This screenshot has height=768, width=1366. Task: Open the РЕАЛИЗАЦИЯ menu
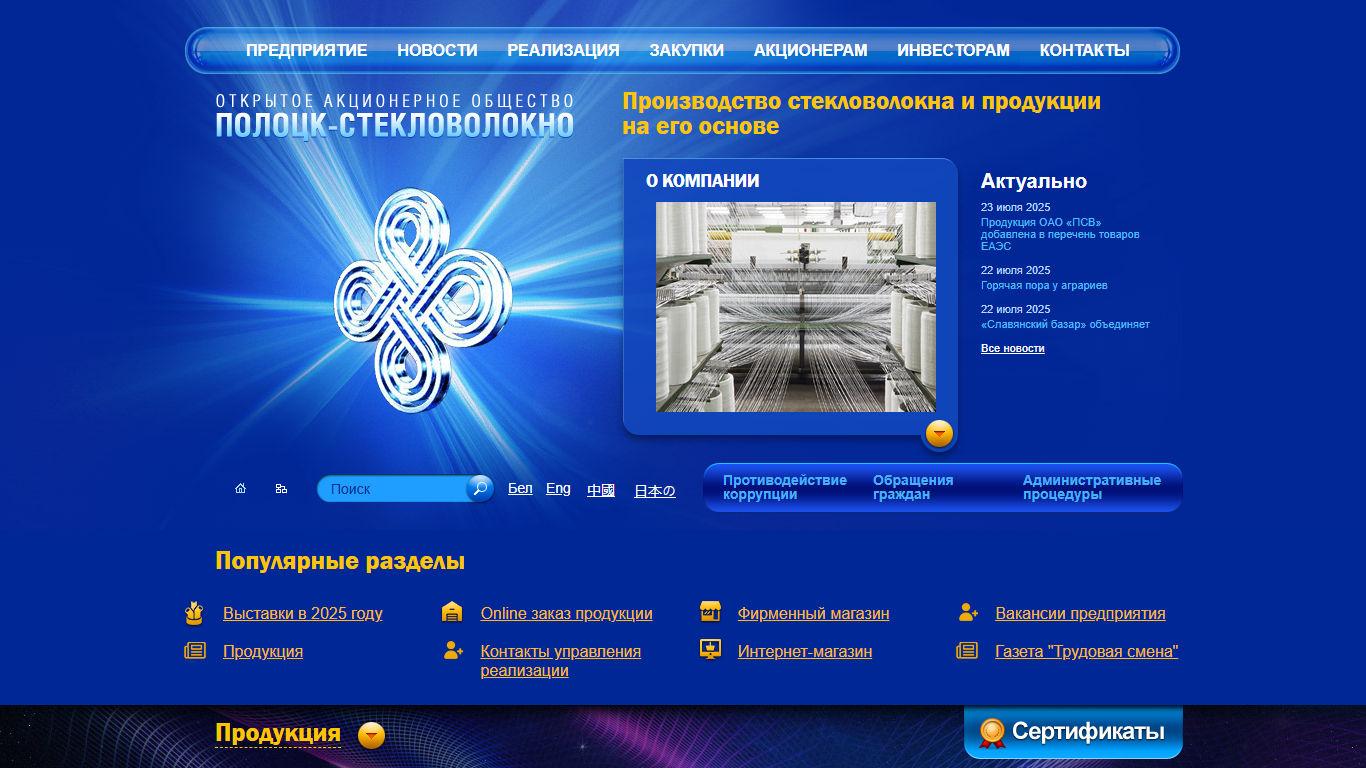click(x=563, y=50)
